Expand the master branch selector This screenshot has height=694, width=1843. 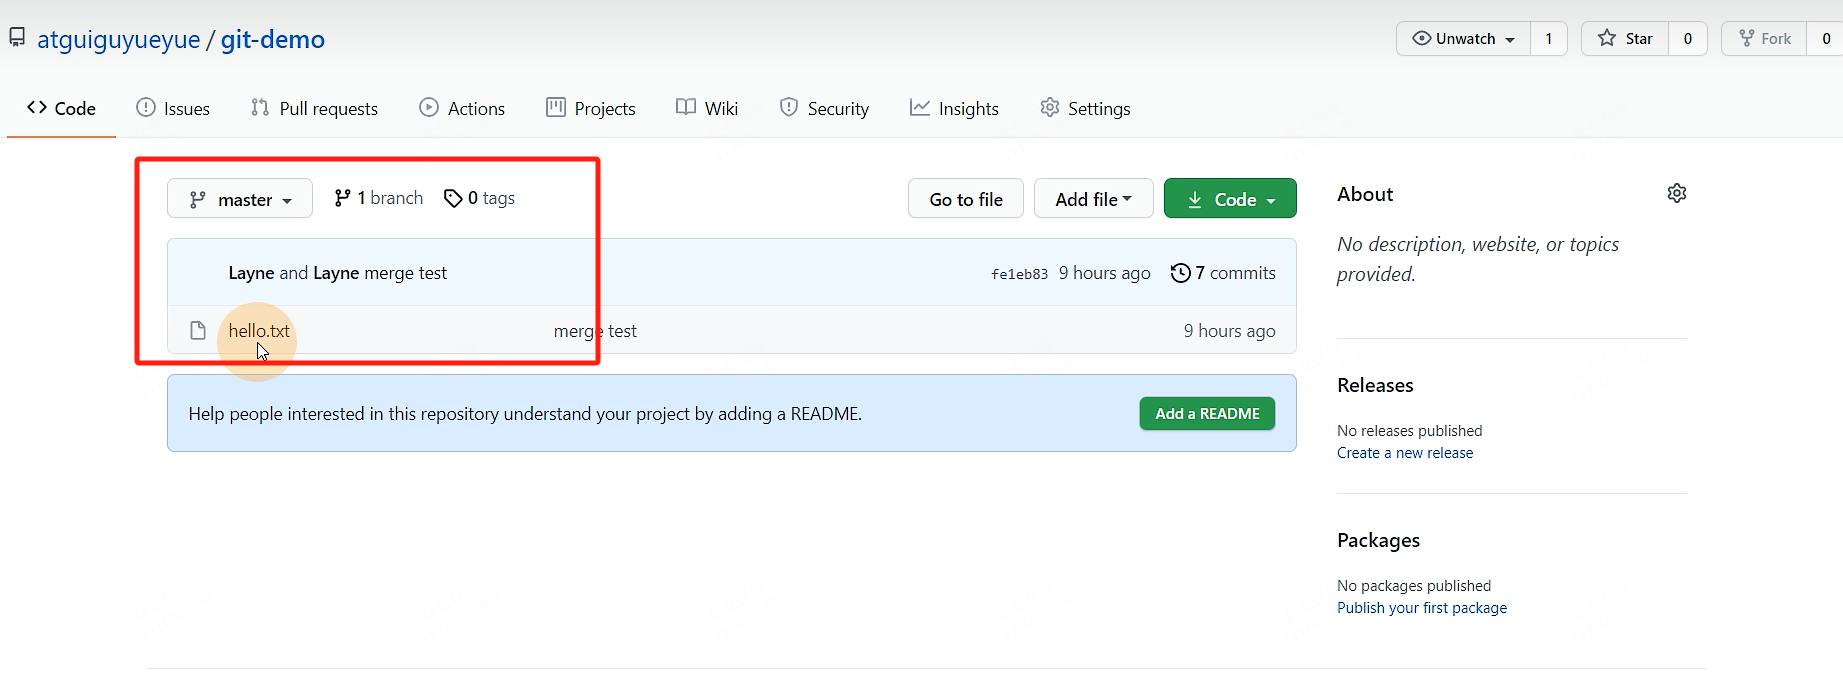(x=240, y=199)
